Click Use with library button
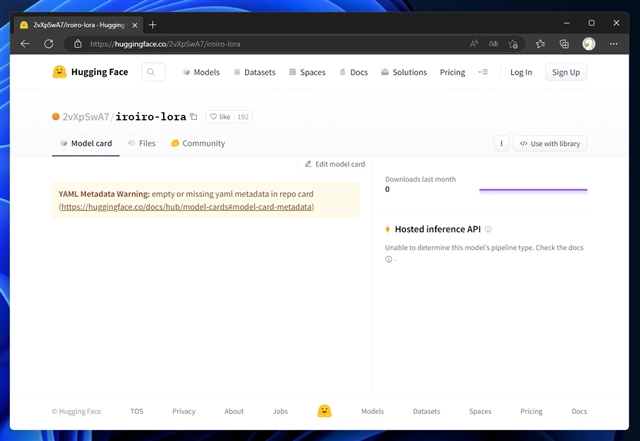 click(x=550, y=143)
